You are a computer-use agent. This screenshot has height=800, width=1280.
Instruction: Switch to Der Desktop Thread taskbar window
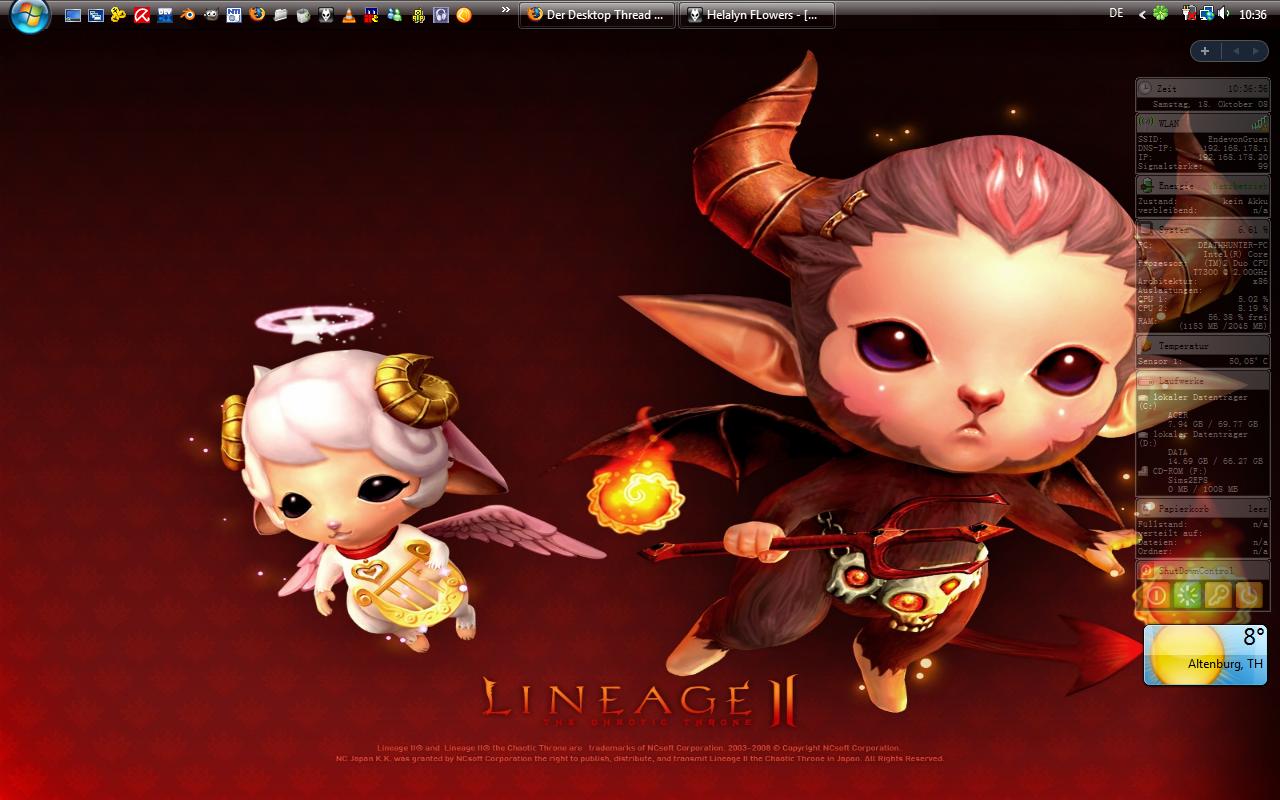pos(597,15)
